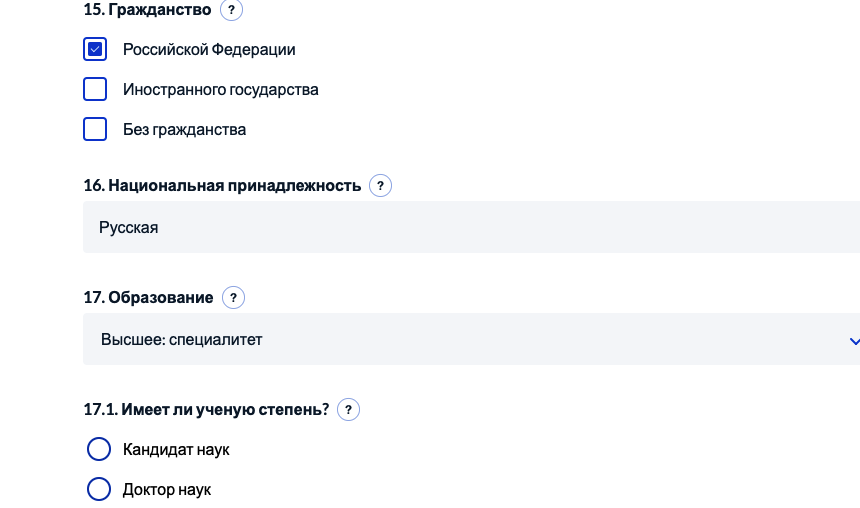
Task: Click the Кандидат наук label
Action: [x=176, y=449]
